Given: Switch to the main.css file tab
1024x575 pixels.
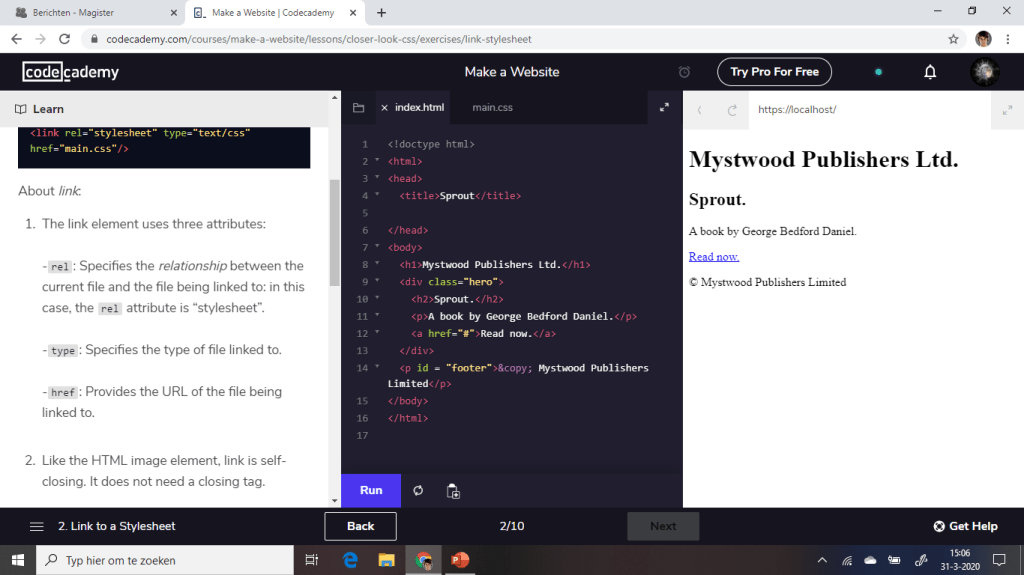Looking at the screenshot, I should [492, 108].
